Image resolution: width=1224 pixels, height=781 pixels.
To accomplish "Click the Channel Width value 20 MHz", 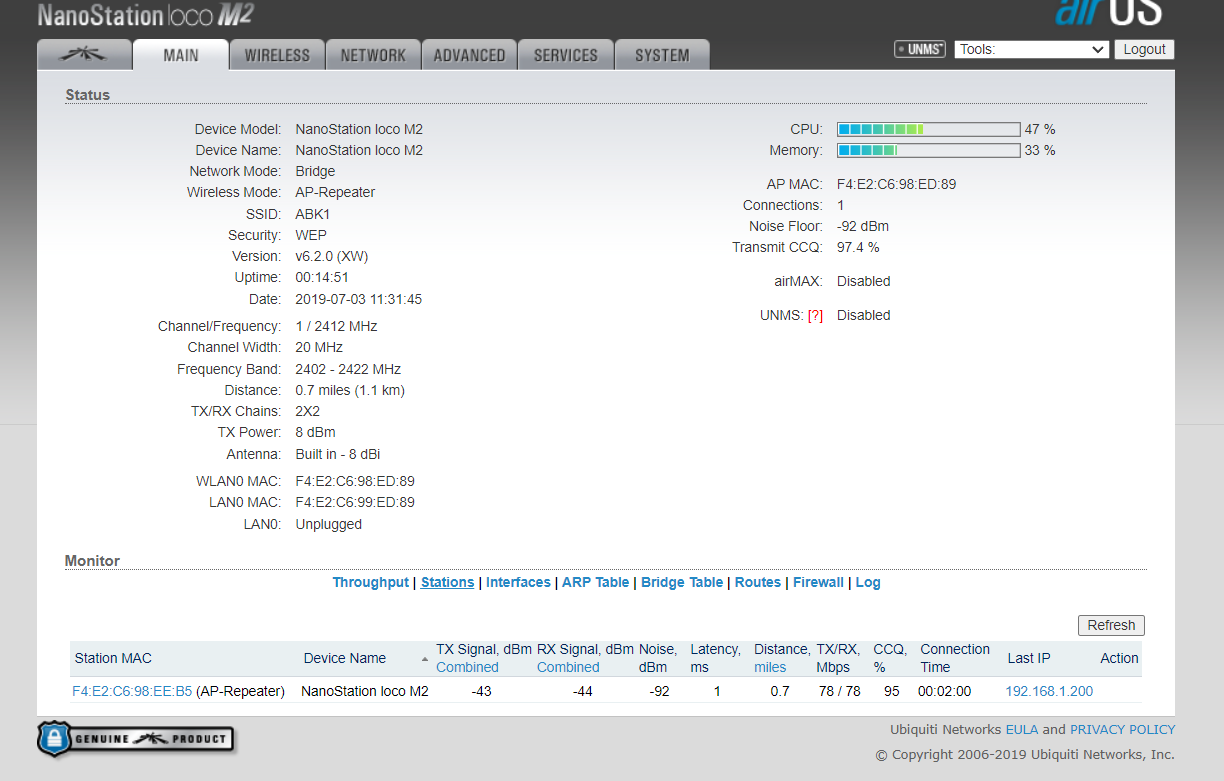I will (x=319, y=347).
